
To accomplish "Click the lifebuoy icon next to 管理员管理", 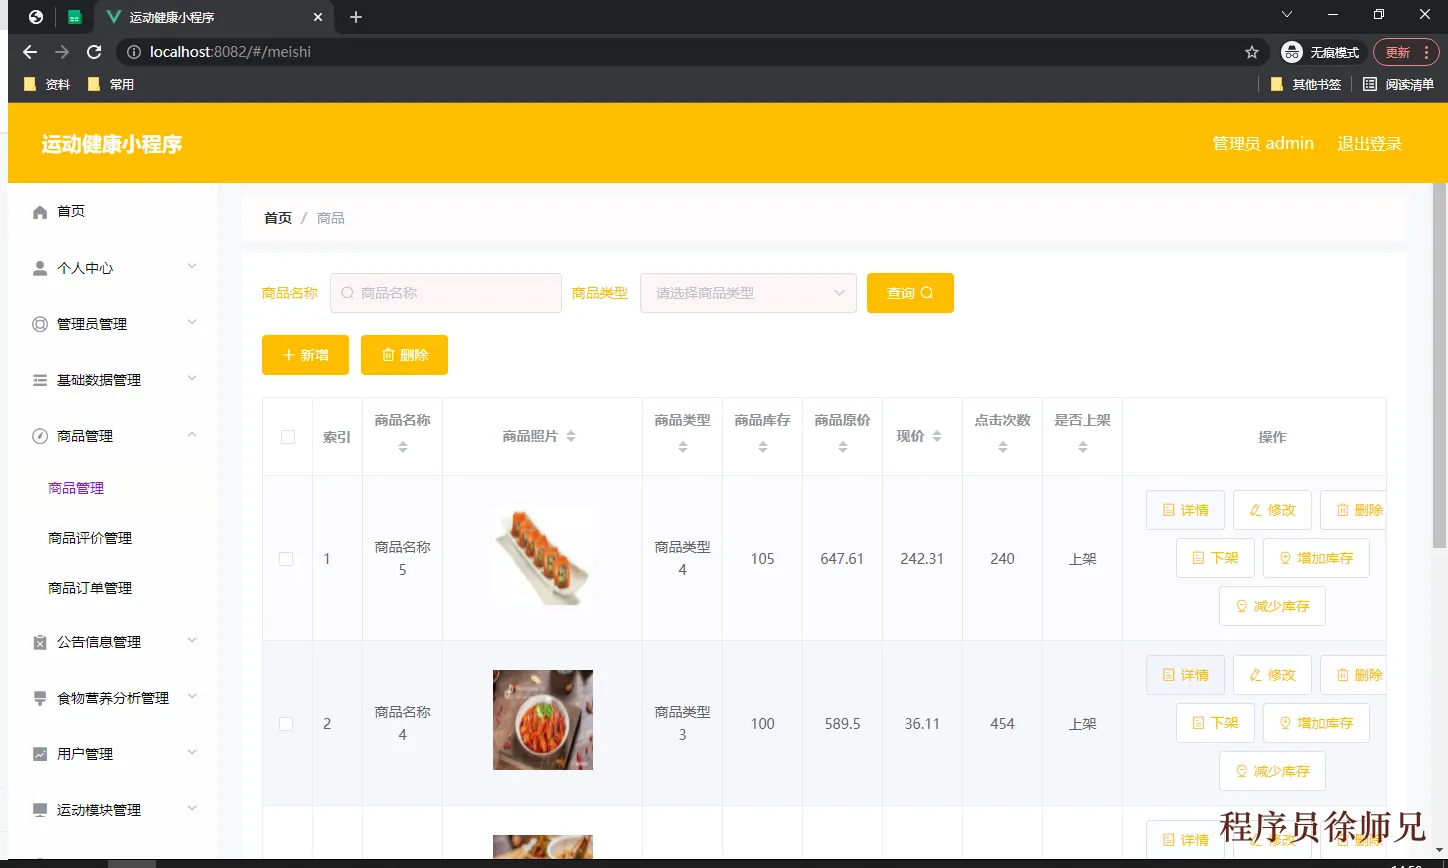I will (40, 324).
